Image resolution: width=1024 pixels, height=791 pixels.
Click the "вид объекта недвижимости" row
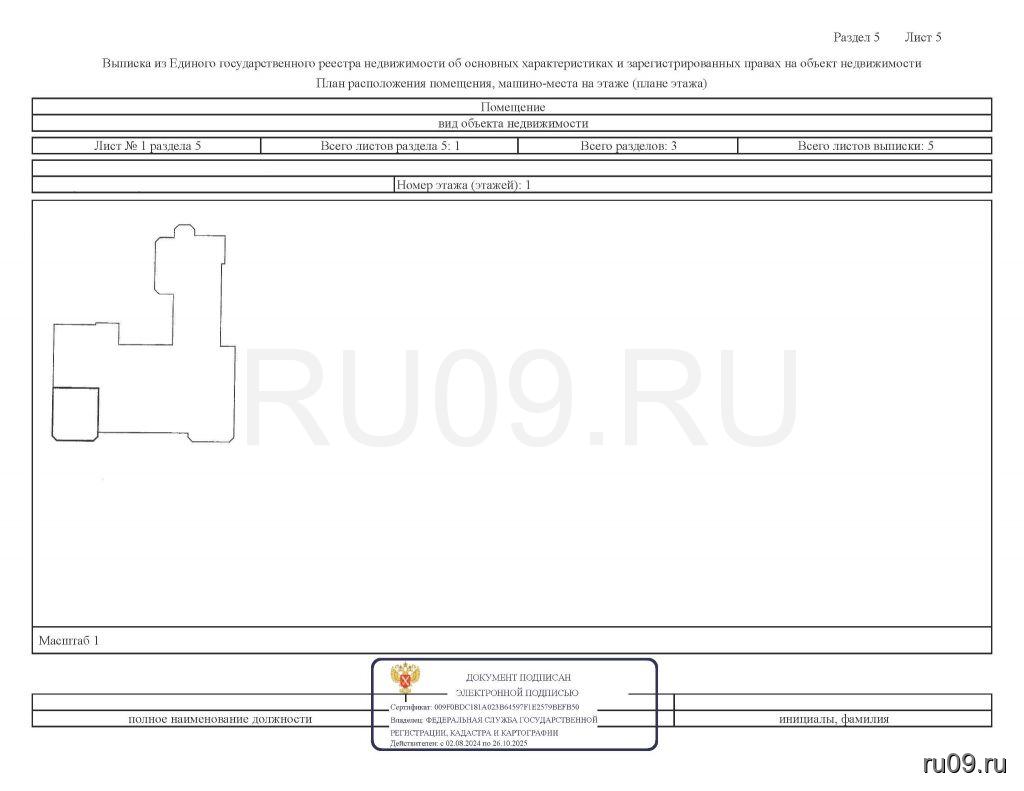click(512, 124)
